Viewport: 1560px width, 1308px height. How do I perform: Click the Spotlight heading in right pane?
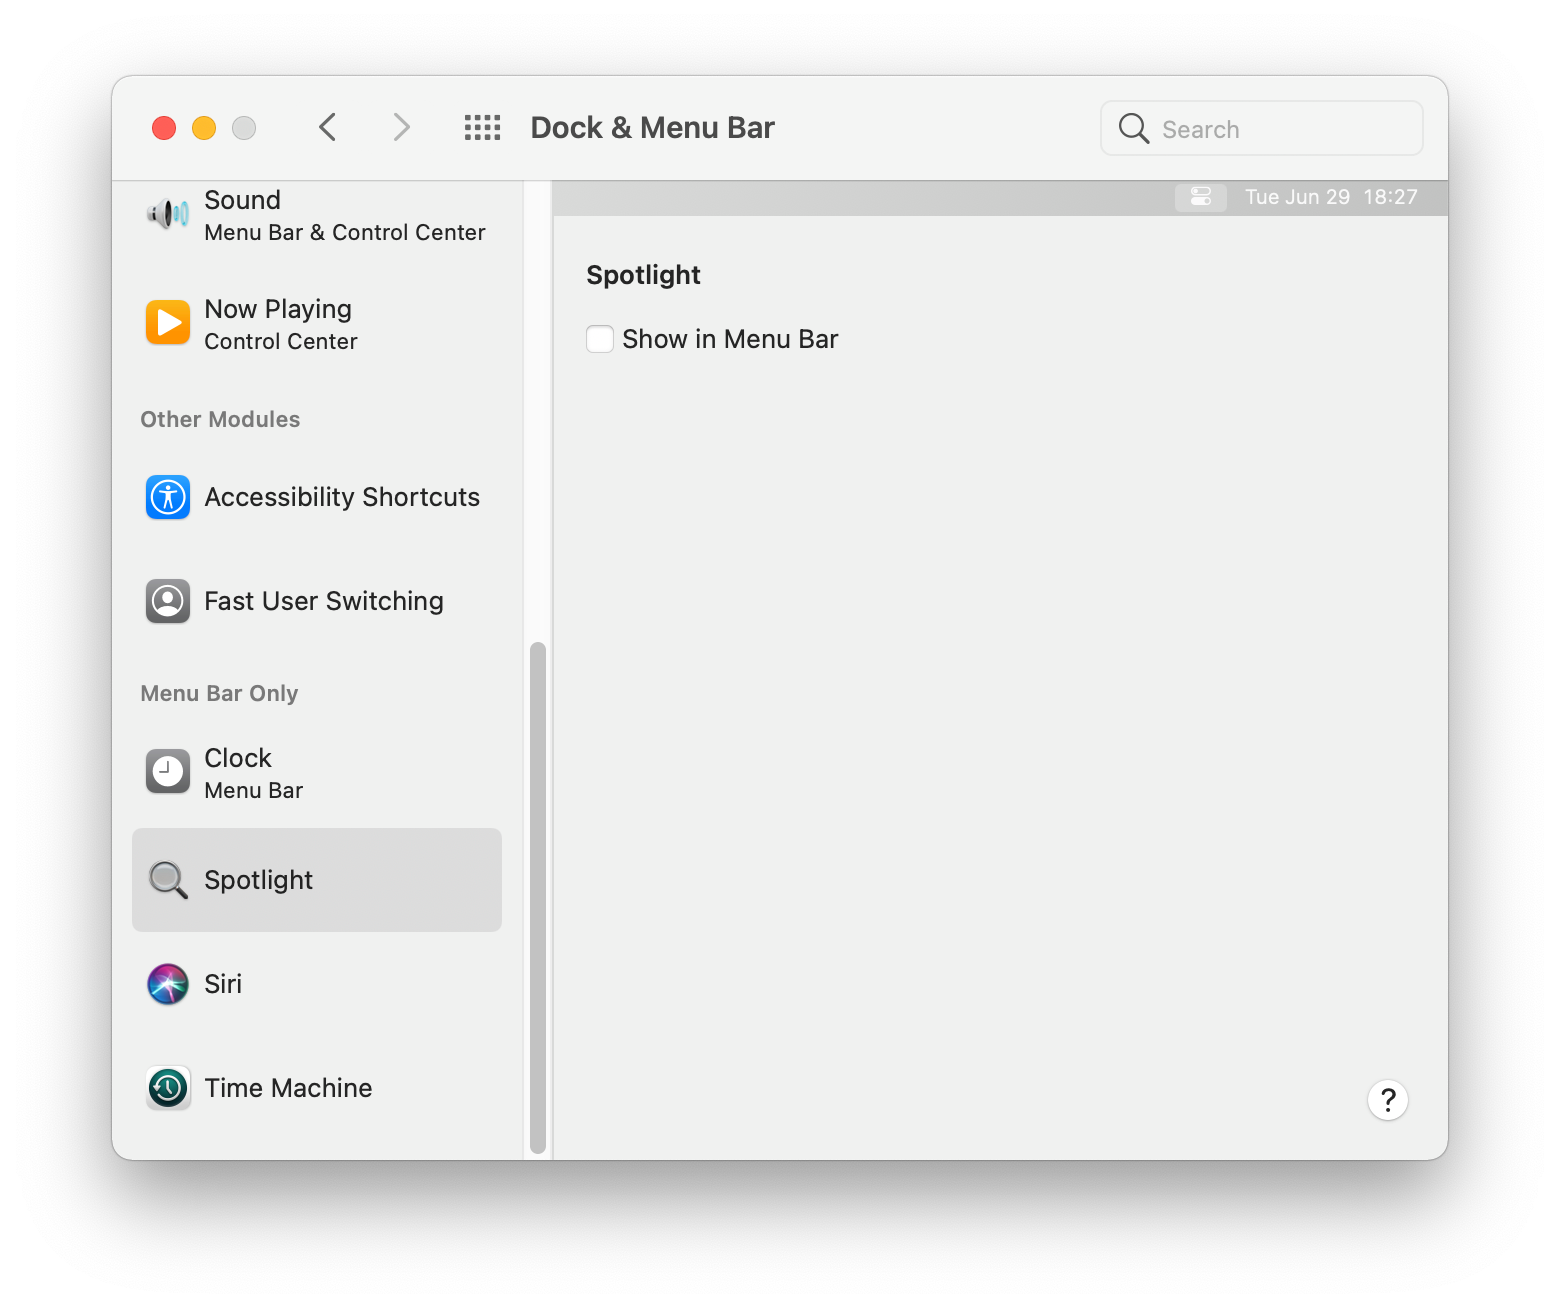[643, 275]
